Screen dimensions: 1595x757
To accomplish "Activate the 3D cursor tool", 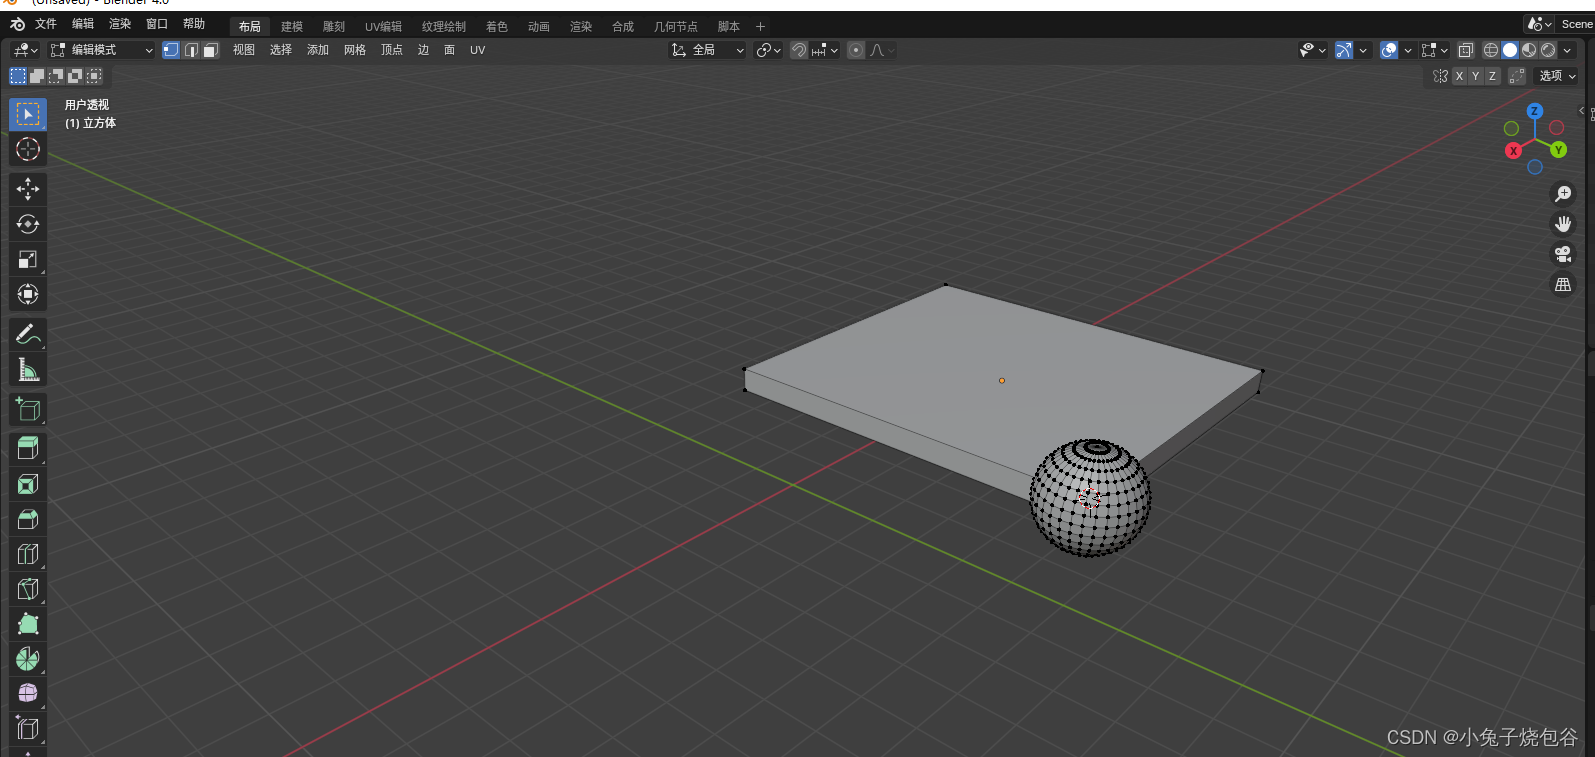I will [28, 149].
